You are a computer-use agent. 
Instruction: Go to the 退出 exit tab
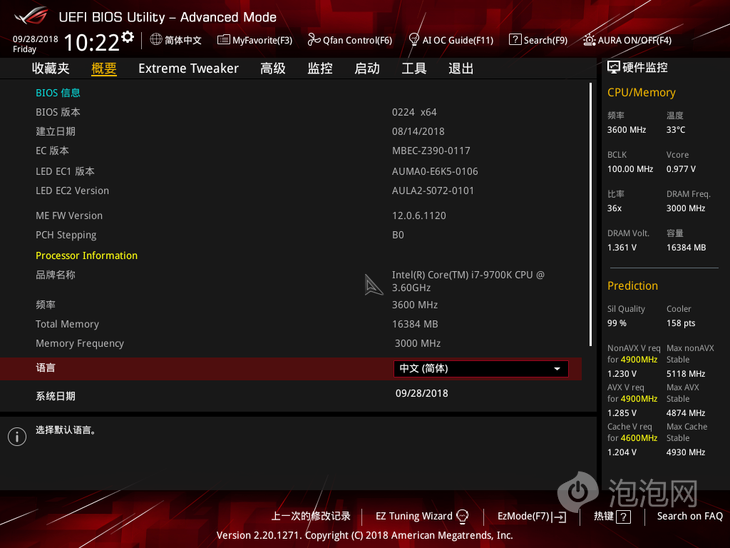click(461, 68)
